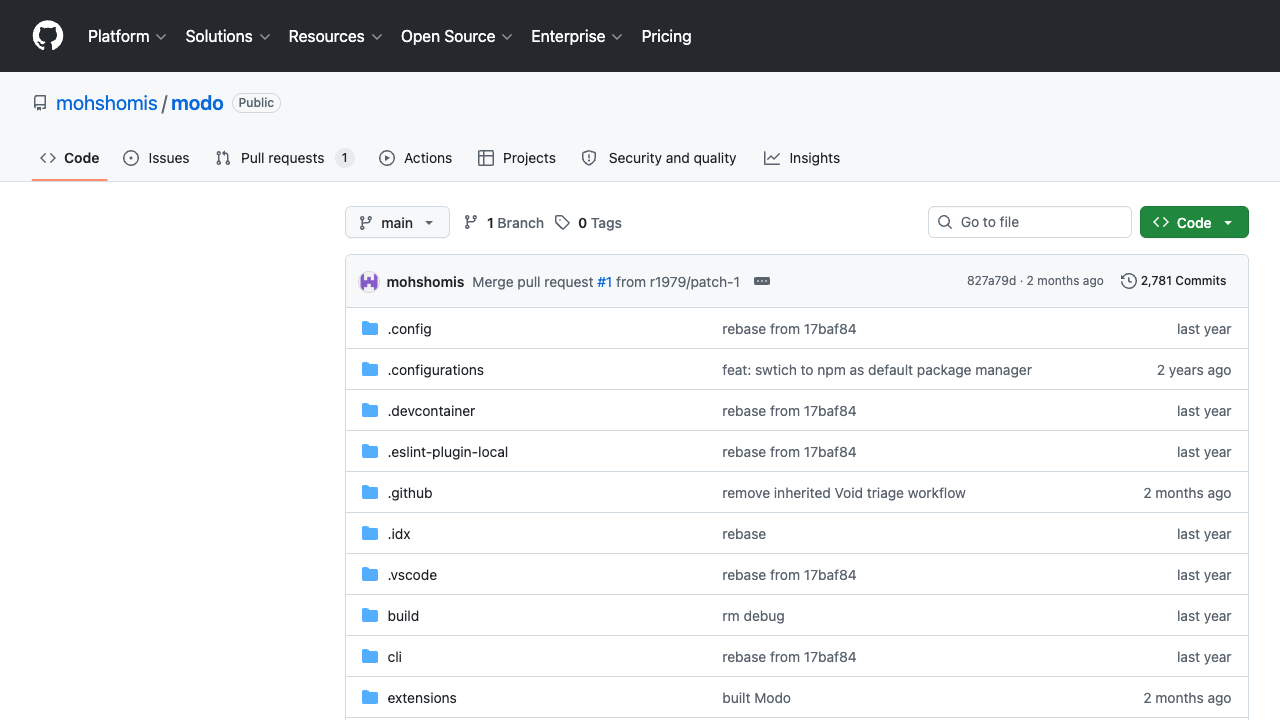Open the cli folder name
1280x720 pixels.
tap(395, 657)
